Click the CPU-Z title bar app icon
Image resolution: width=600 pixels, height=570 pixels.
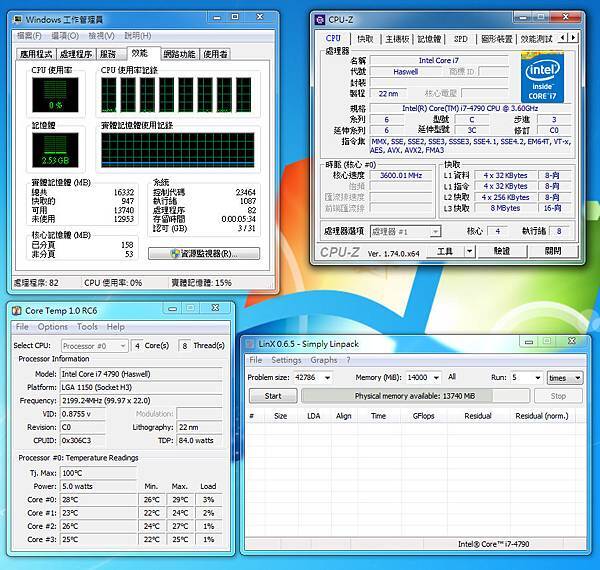(x=320, y=20)
